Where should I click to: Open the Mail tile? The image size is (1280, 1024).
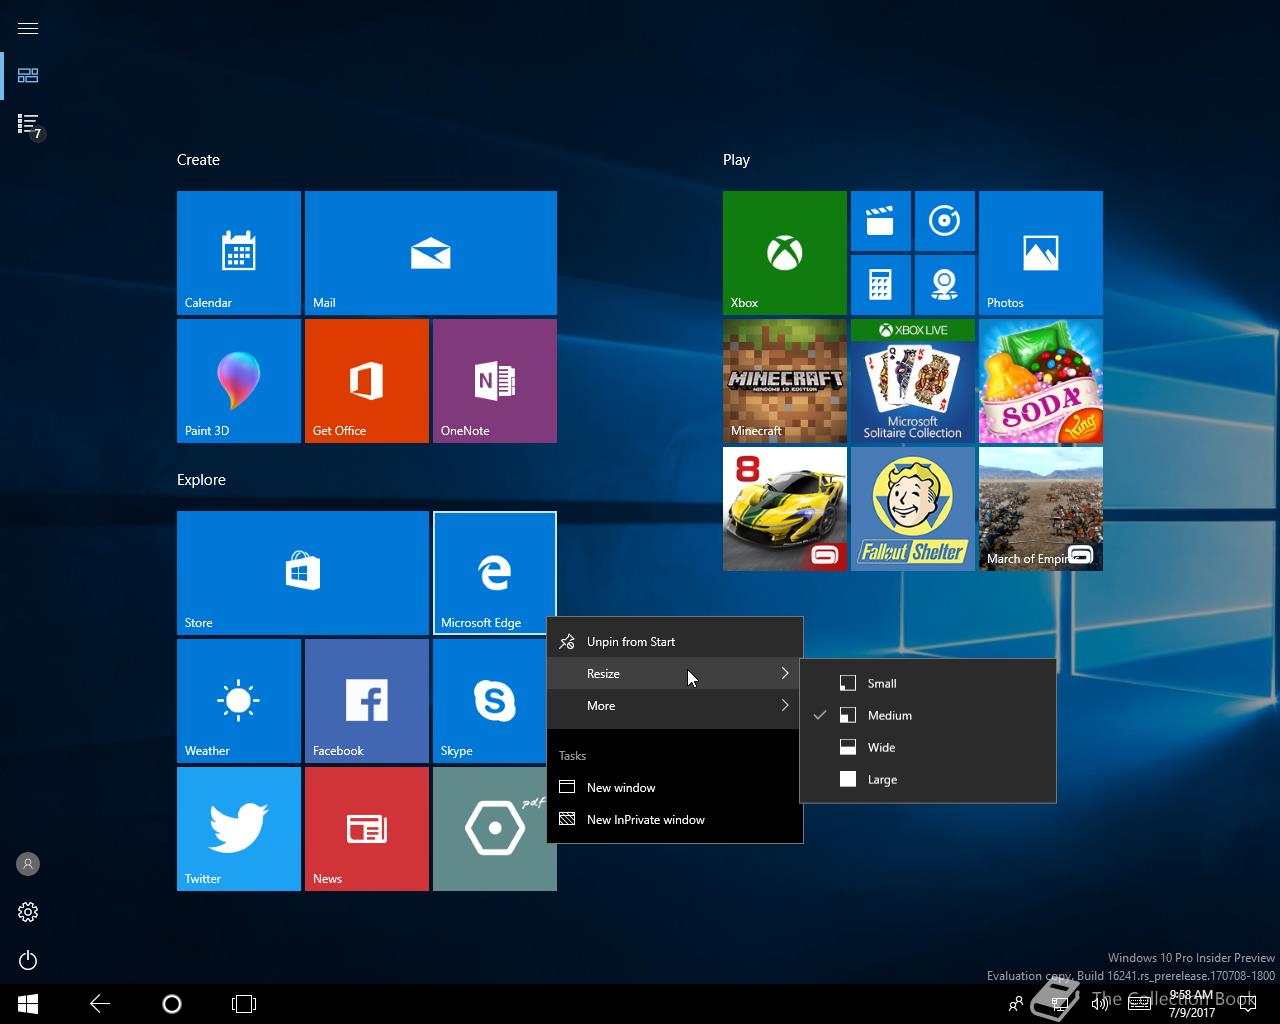coord(431,253)
